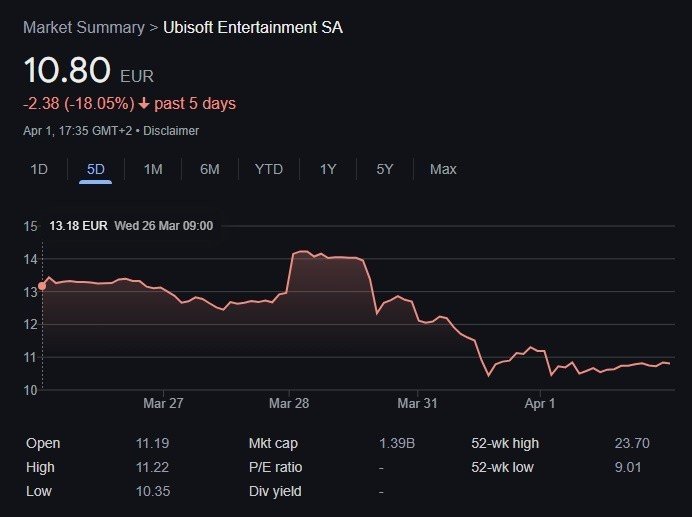This screenshot has height=517, width=692.
Task: Open the Disclaimer link
Action: pyautogui.click(x=171, y=131)
